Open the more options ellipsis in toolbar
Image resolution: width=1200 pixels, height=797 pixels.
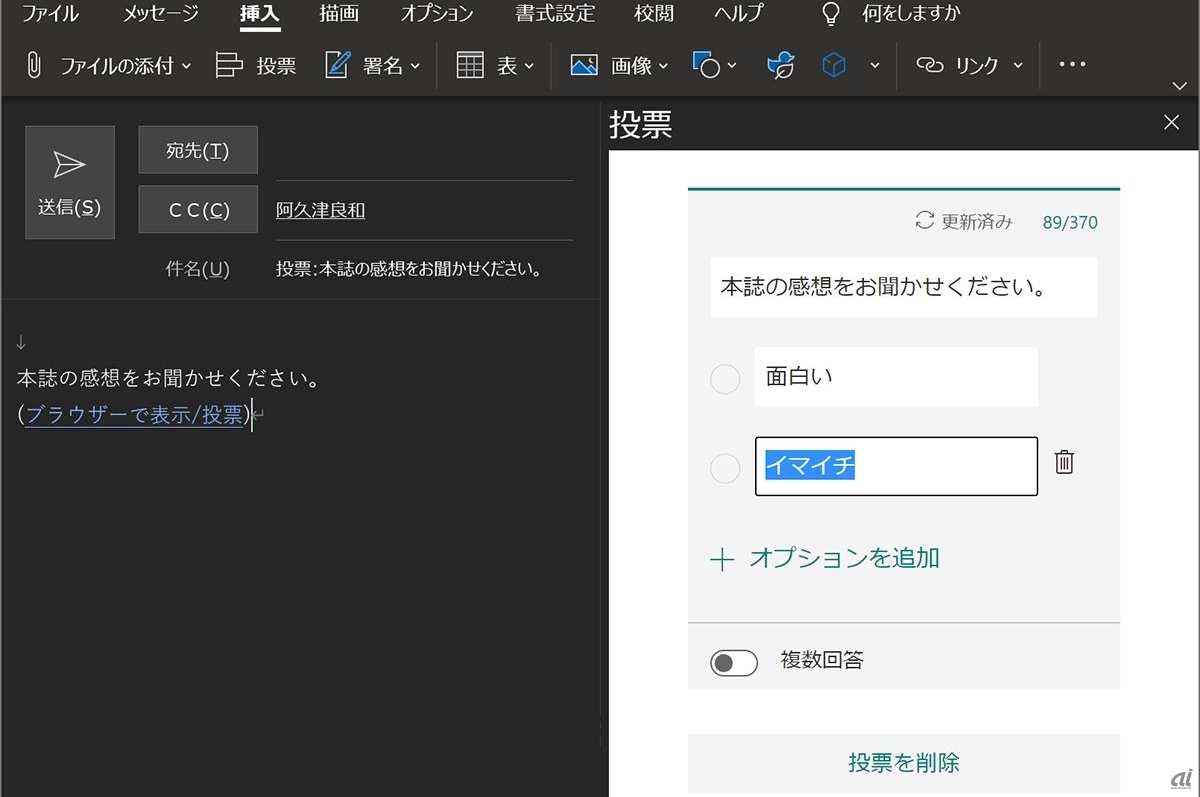tap(1072, 65)
